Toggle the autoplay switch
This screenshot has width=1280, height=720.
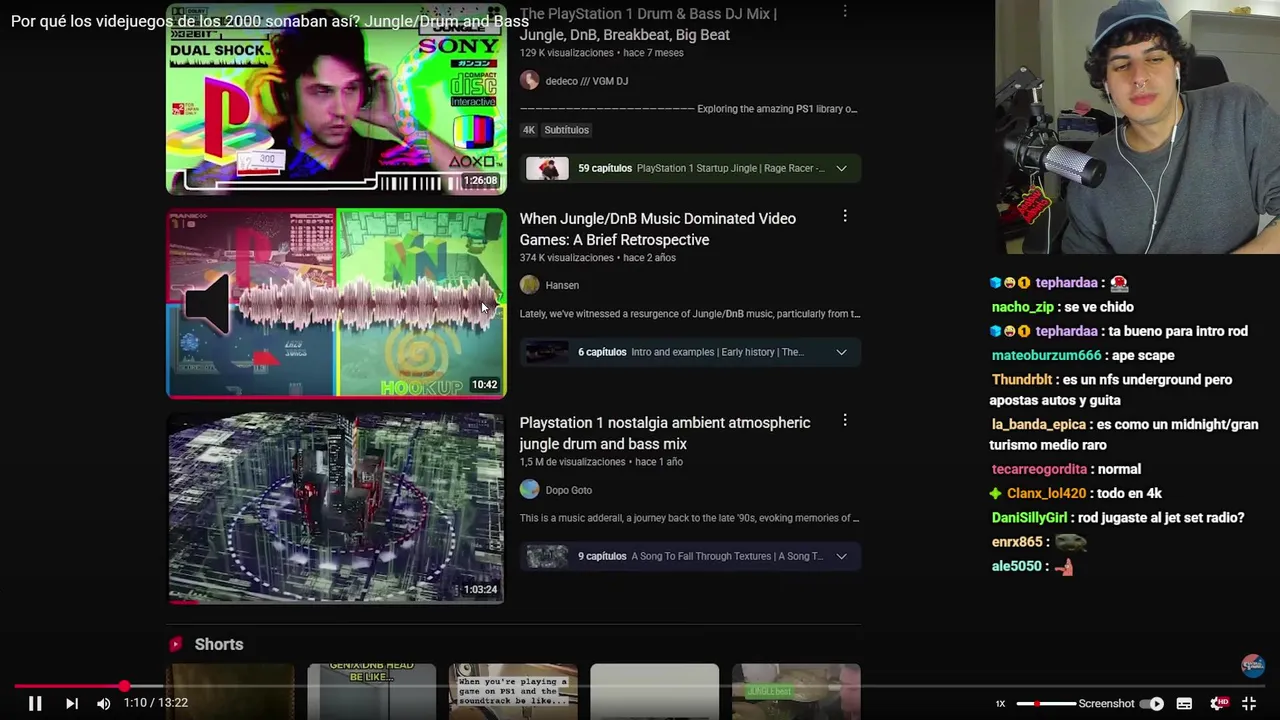pos(1152,704)
